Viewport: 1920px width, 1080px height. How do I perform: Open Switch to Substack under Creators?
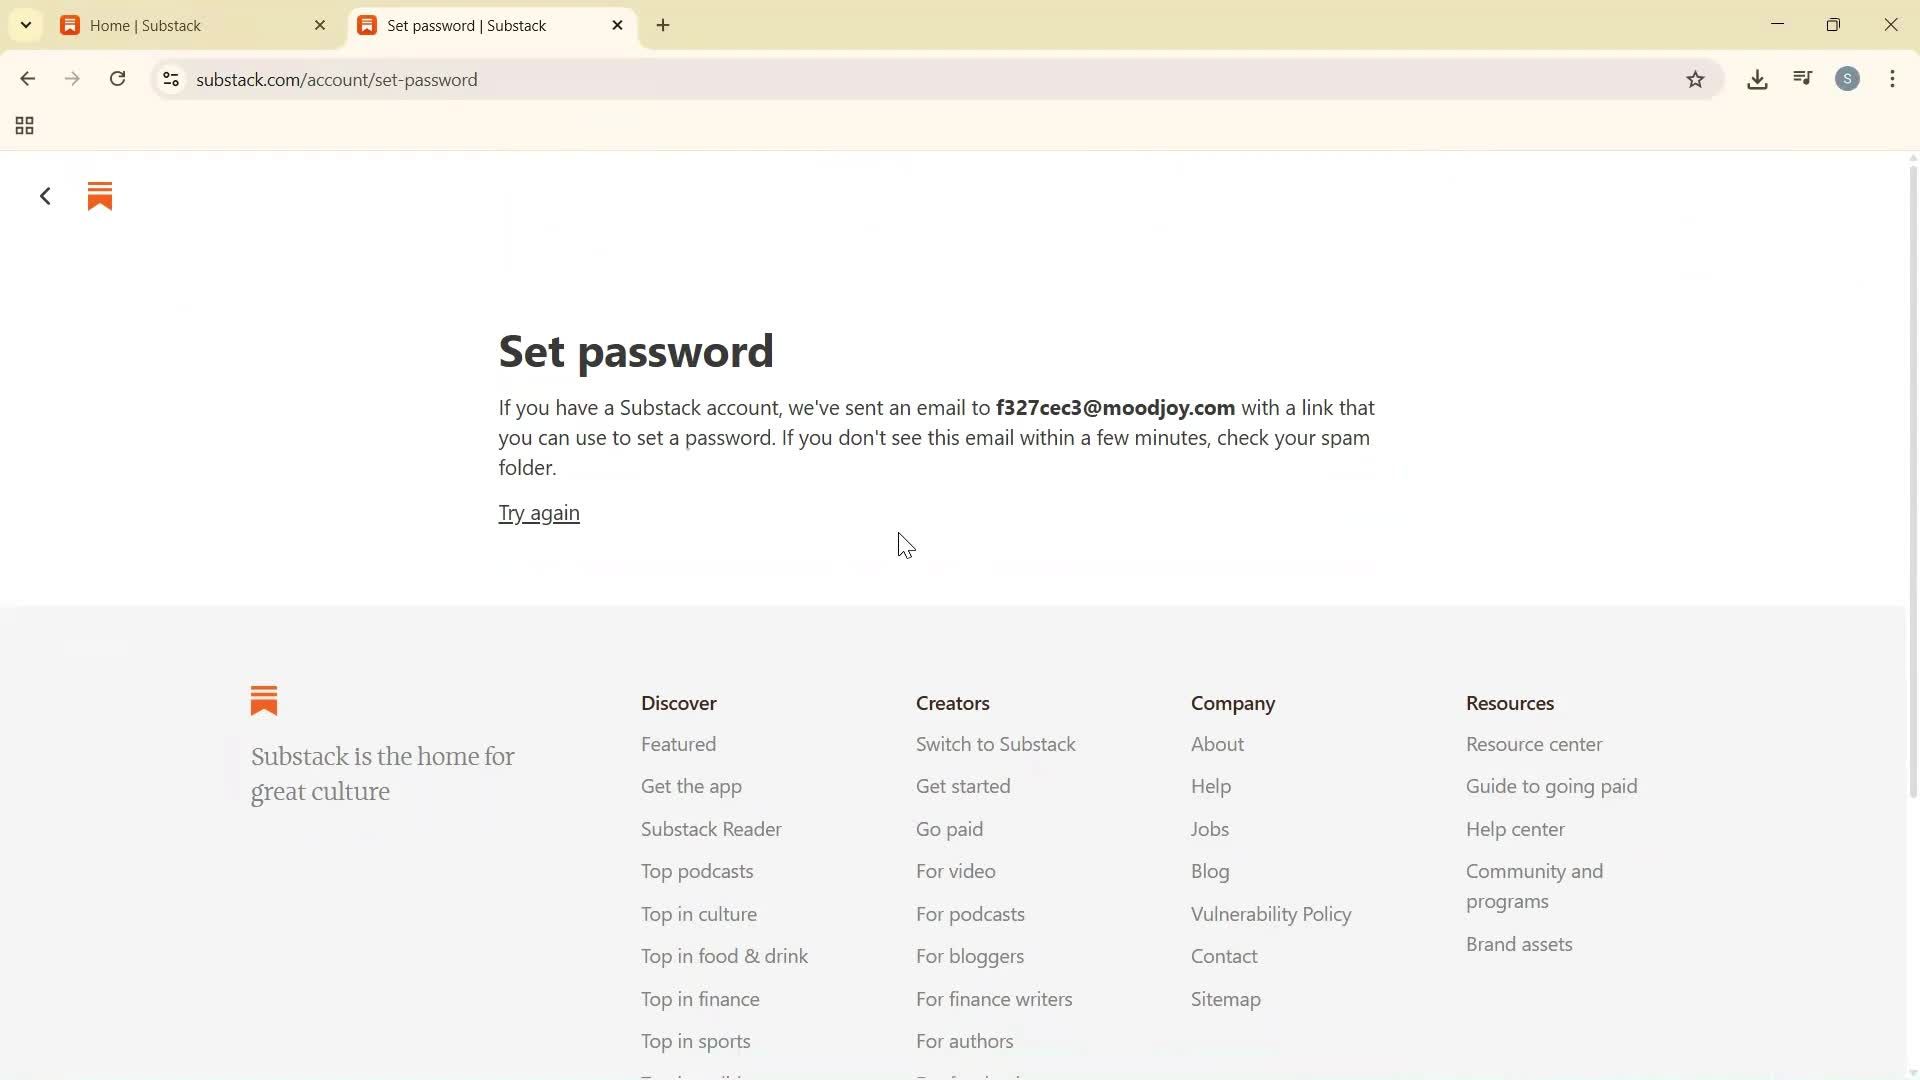995,744
